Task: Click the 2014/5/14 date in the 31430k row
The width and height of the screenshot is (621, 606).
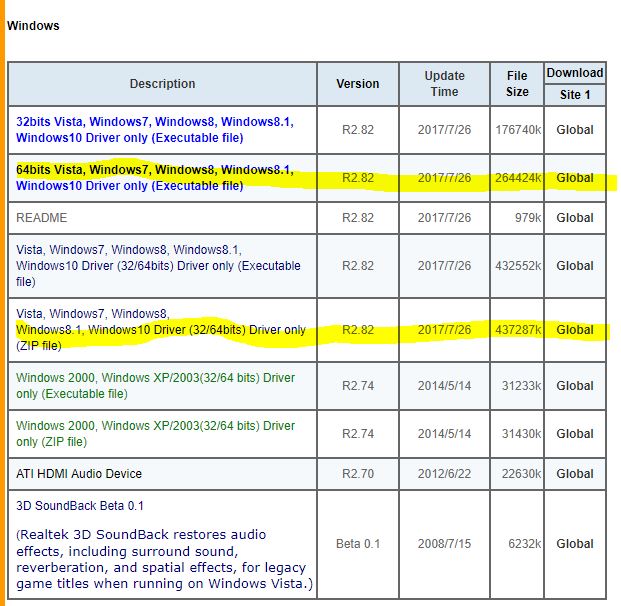Action: point(444,433)
